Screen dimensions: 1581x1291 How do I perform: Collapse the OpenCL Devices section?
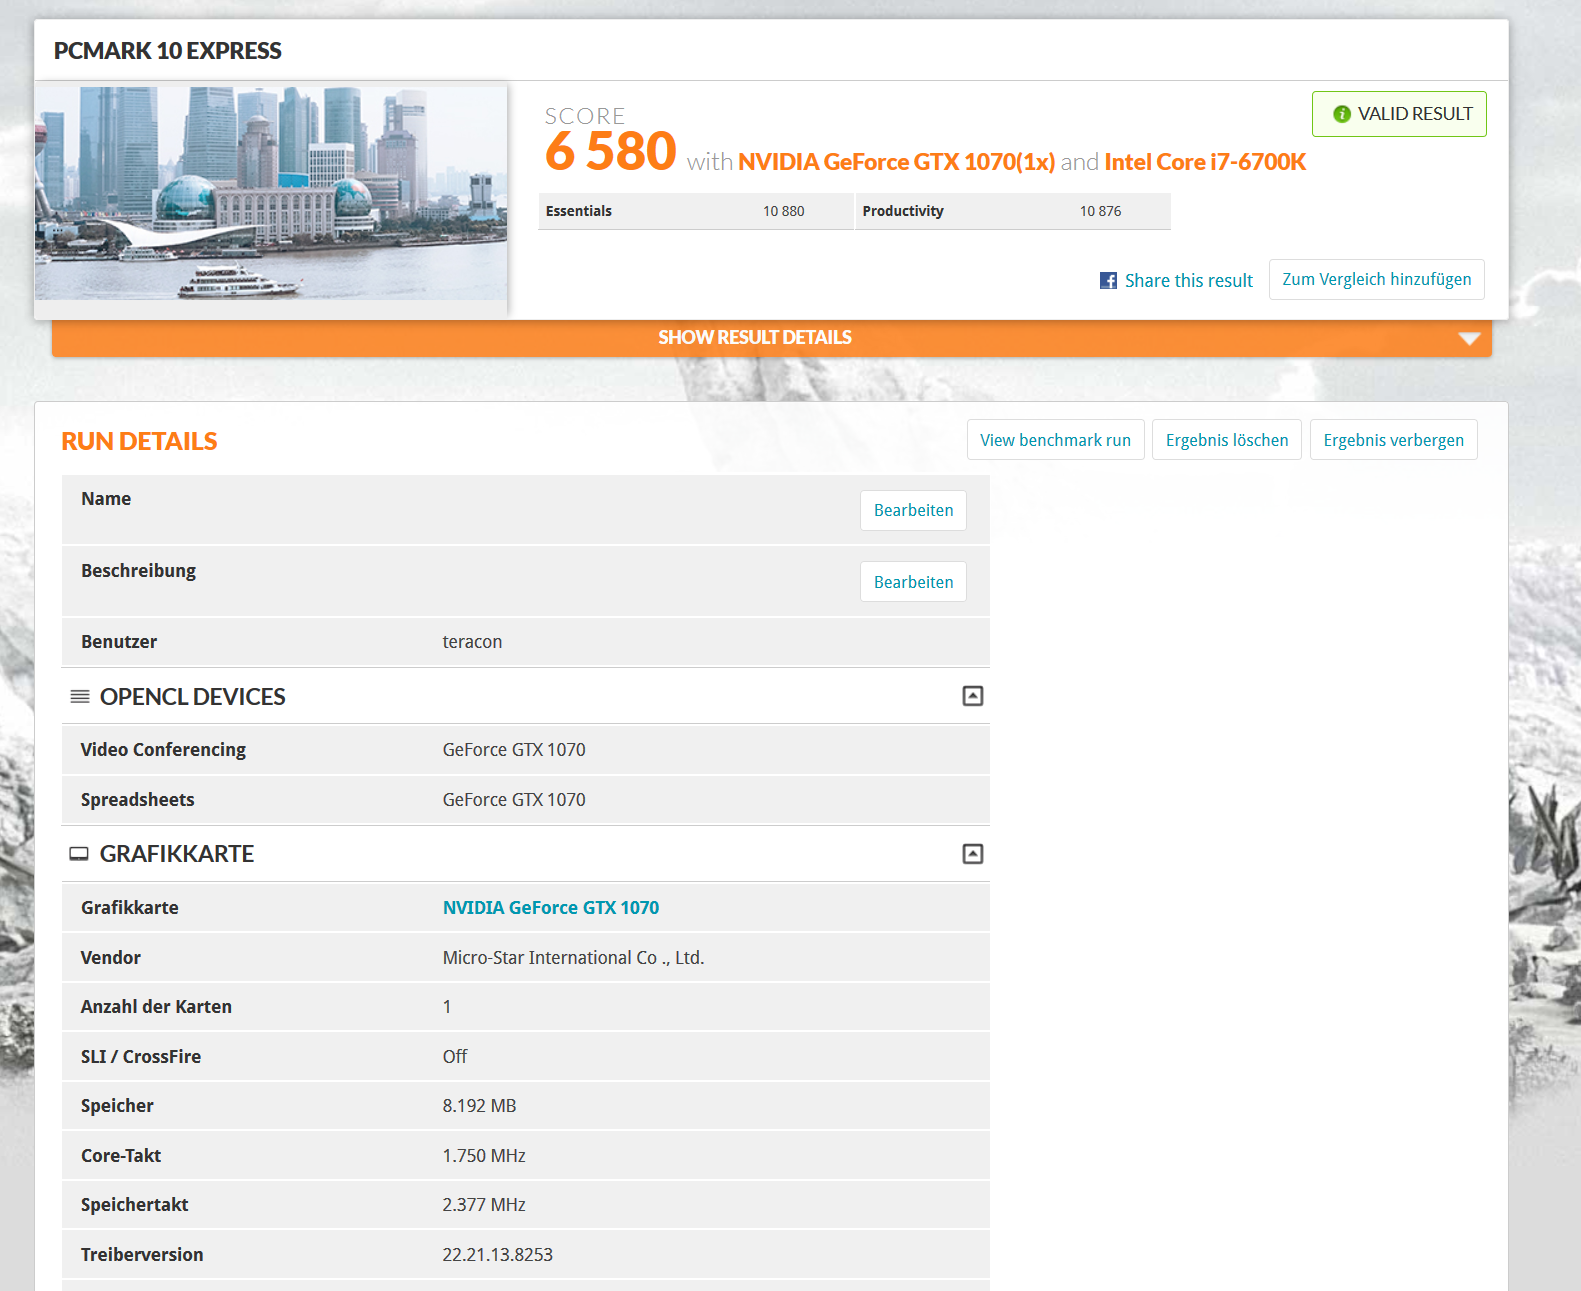click(x=973, y=696)
